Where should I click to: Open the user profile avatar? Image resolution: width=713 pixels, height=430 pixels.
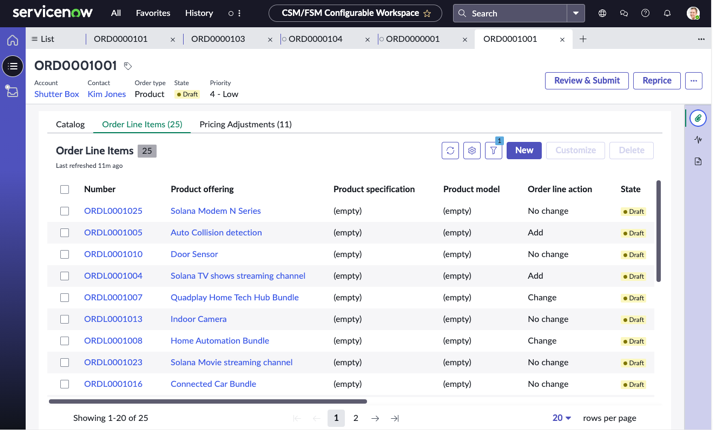click(693, 13)
